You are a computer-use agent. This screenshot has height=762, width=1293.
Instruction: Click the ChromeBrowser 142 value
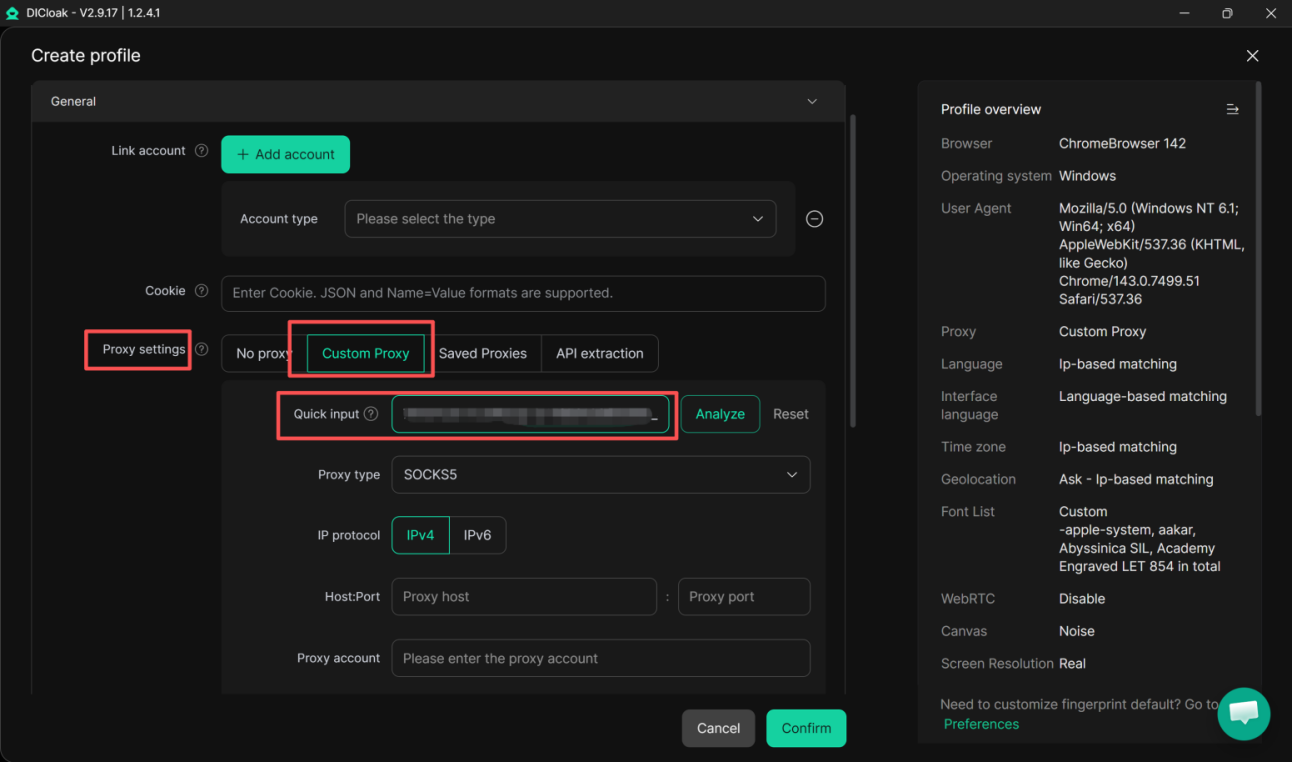pos(1122,143)
